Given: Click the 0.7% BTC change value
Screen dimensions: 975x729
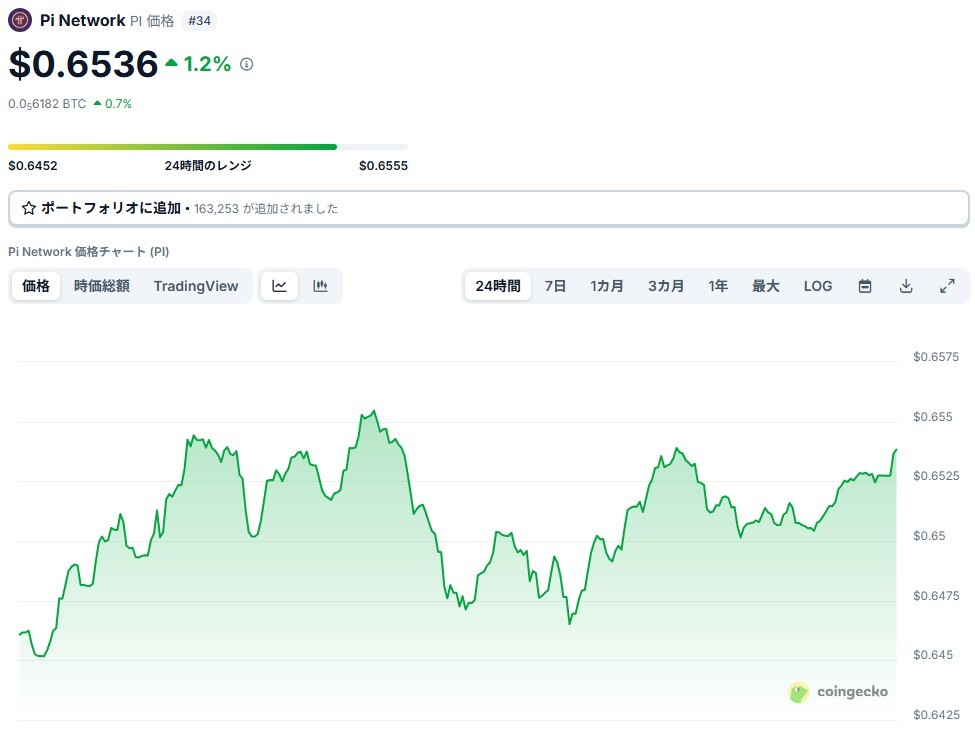Looking at the screenshot, I should coord(118,104).
